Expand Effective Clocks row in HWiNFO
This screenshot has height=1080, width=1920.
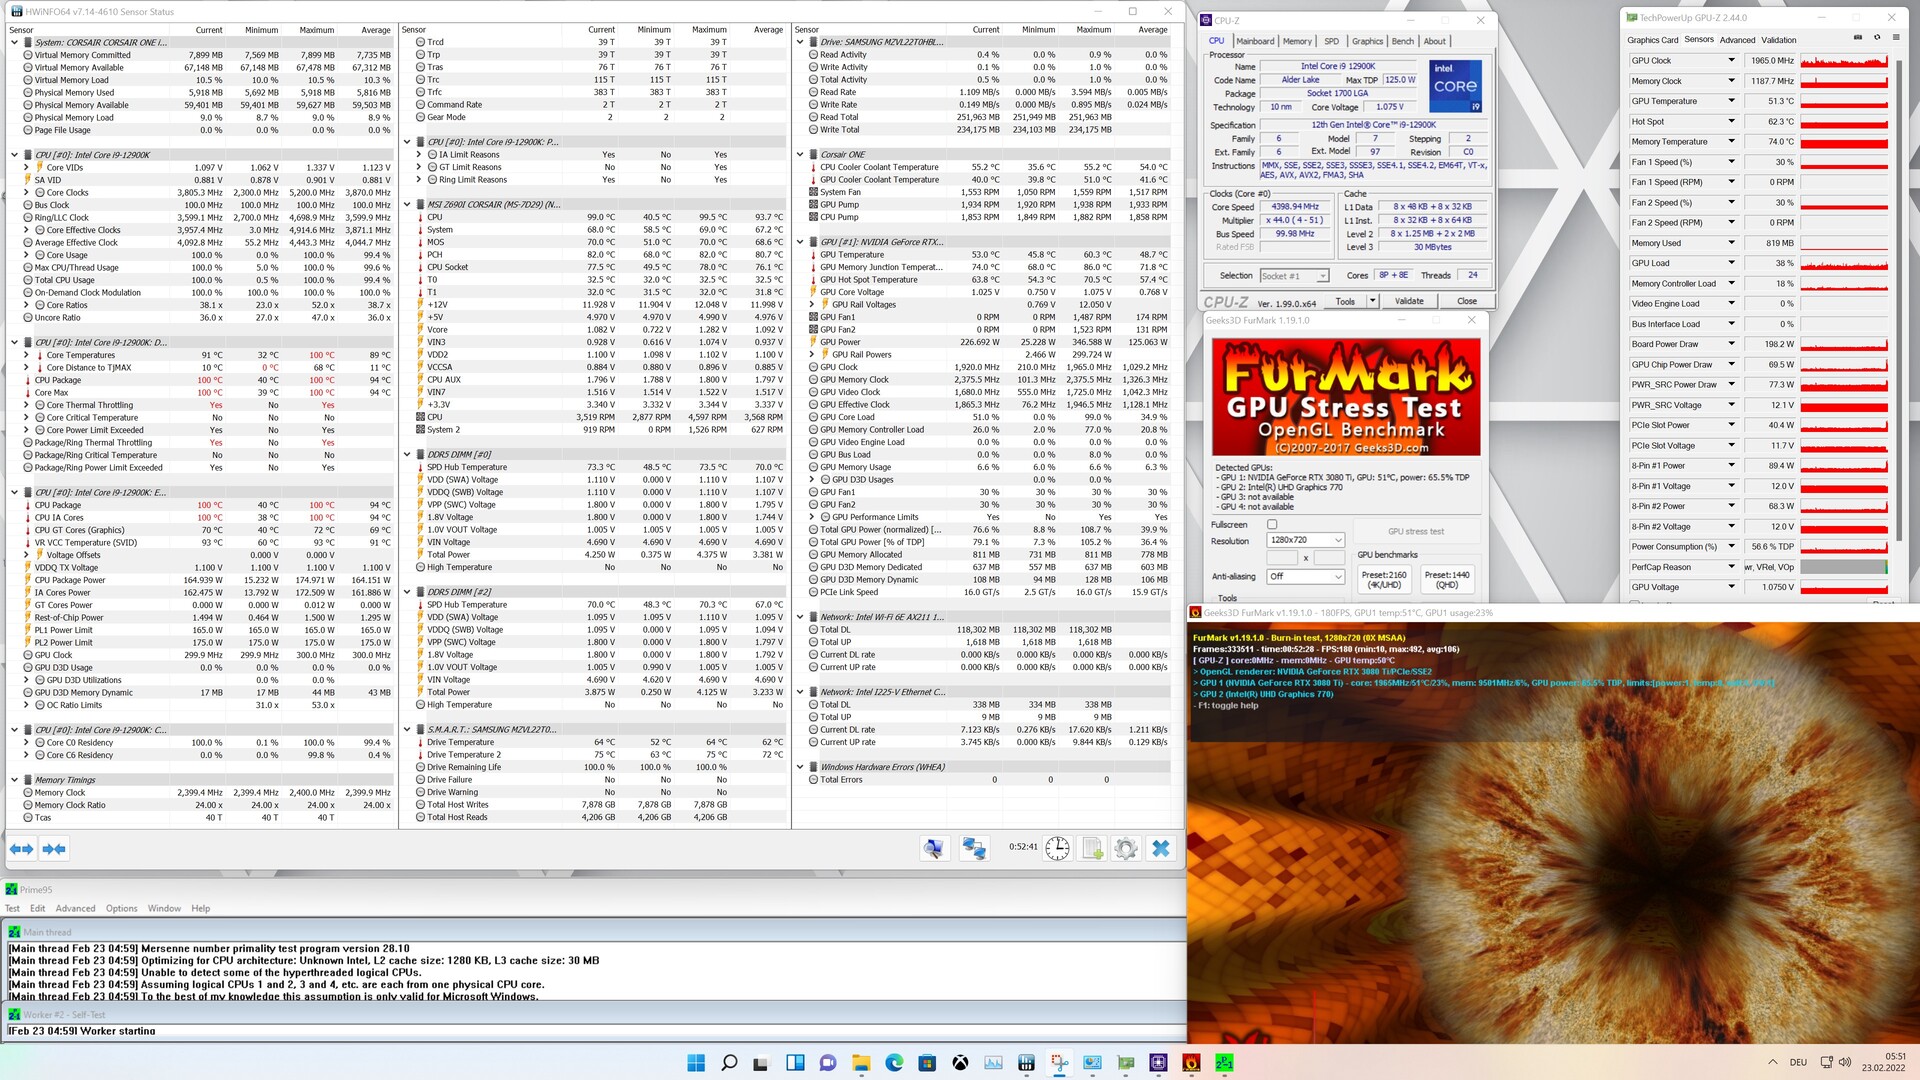tap(27, 230)
